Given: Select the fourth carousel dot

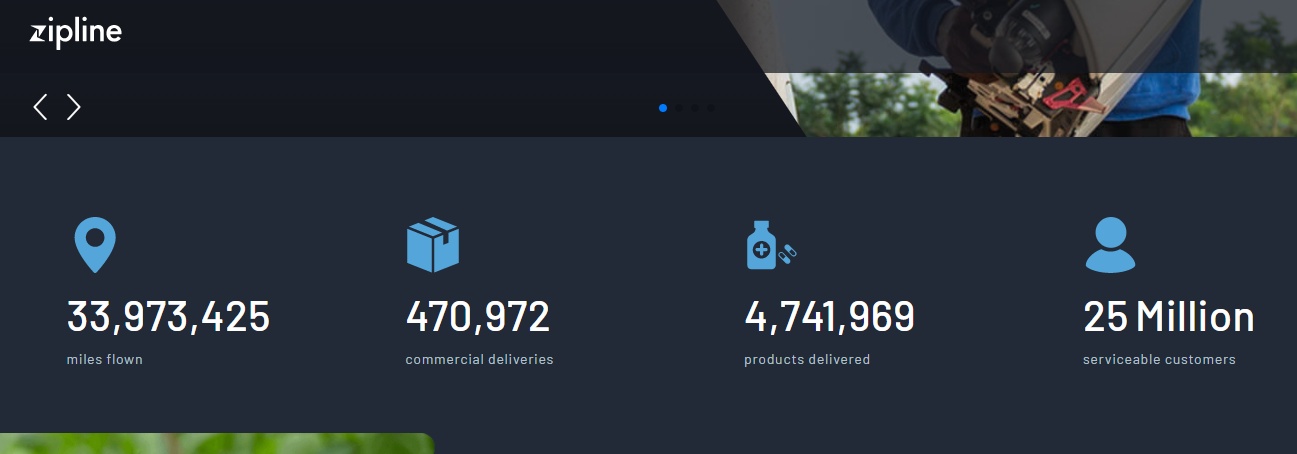Looking at the screenshot, I should coord(711,107).
